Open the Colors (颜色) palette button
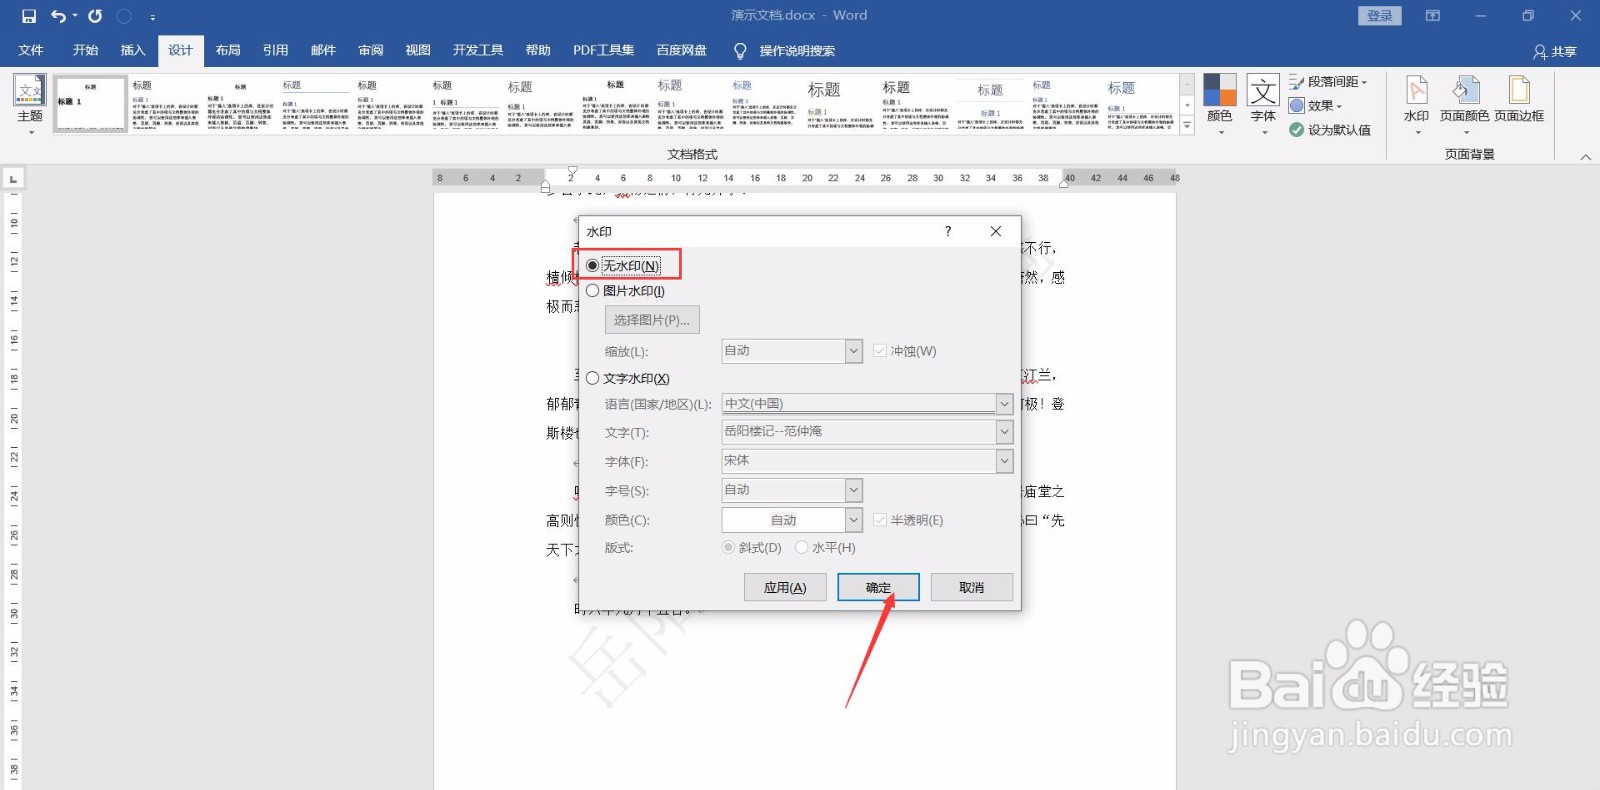The width and height of the screenshot is (1600, 790). tap(1219, 102)
